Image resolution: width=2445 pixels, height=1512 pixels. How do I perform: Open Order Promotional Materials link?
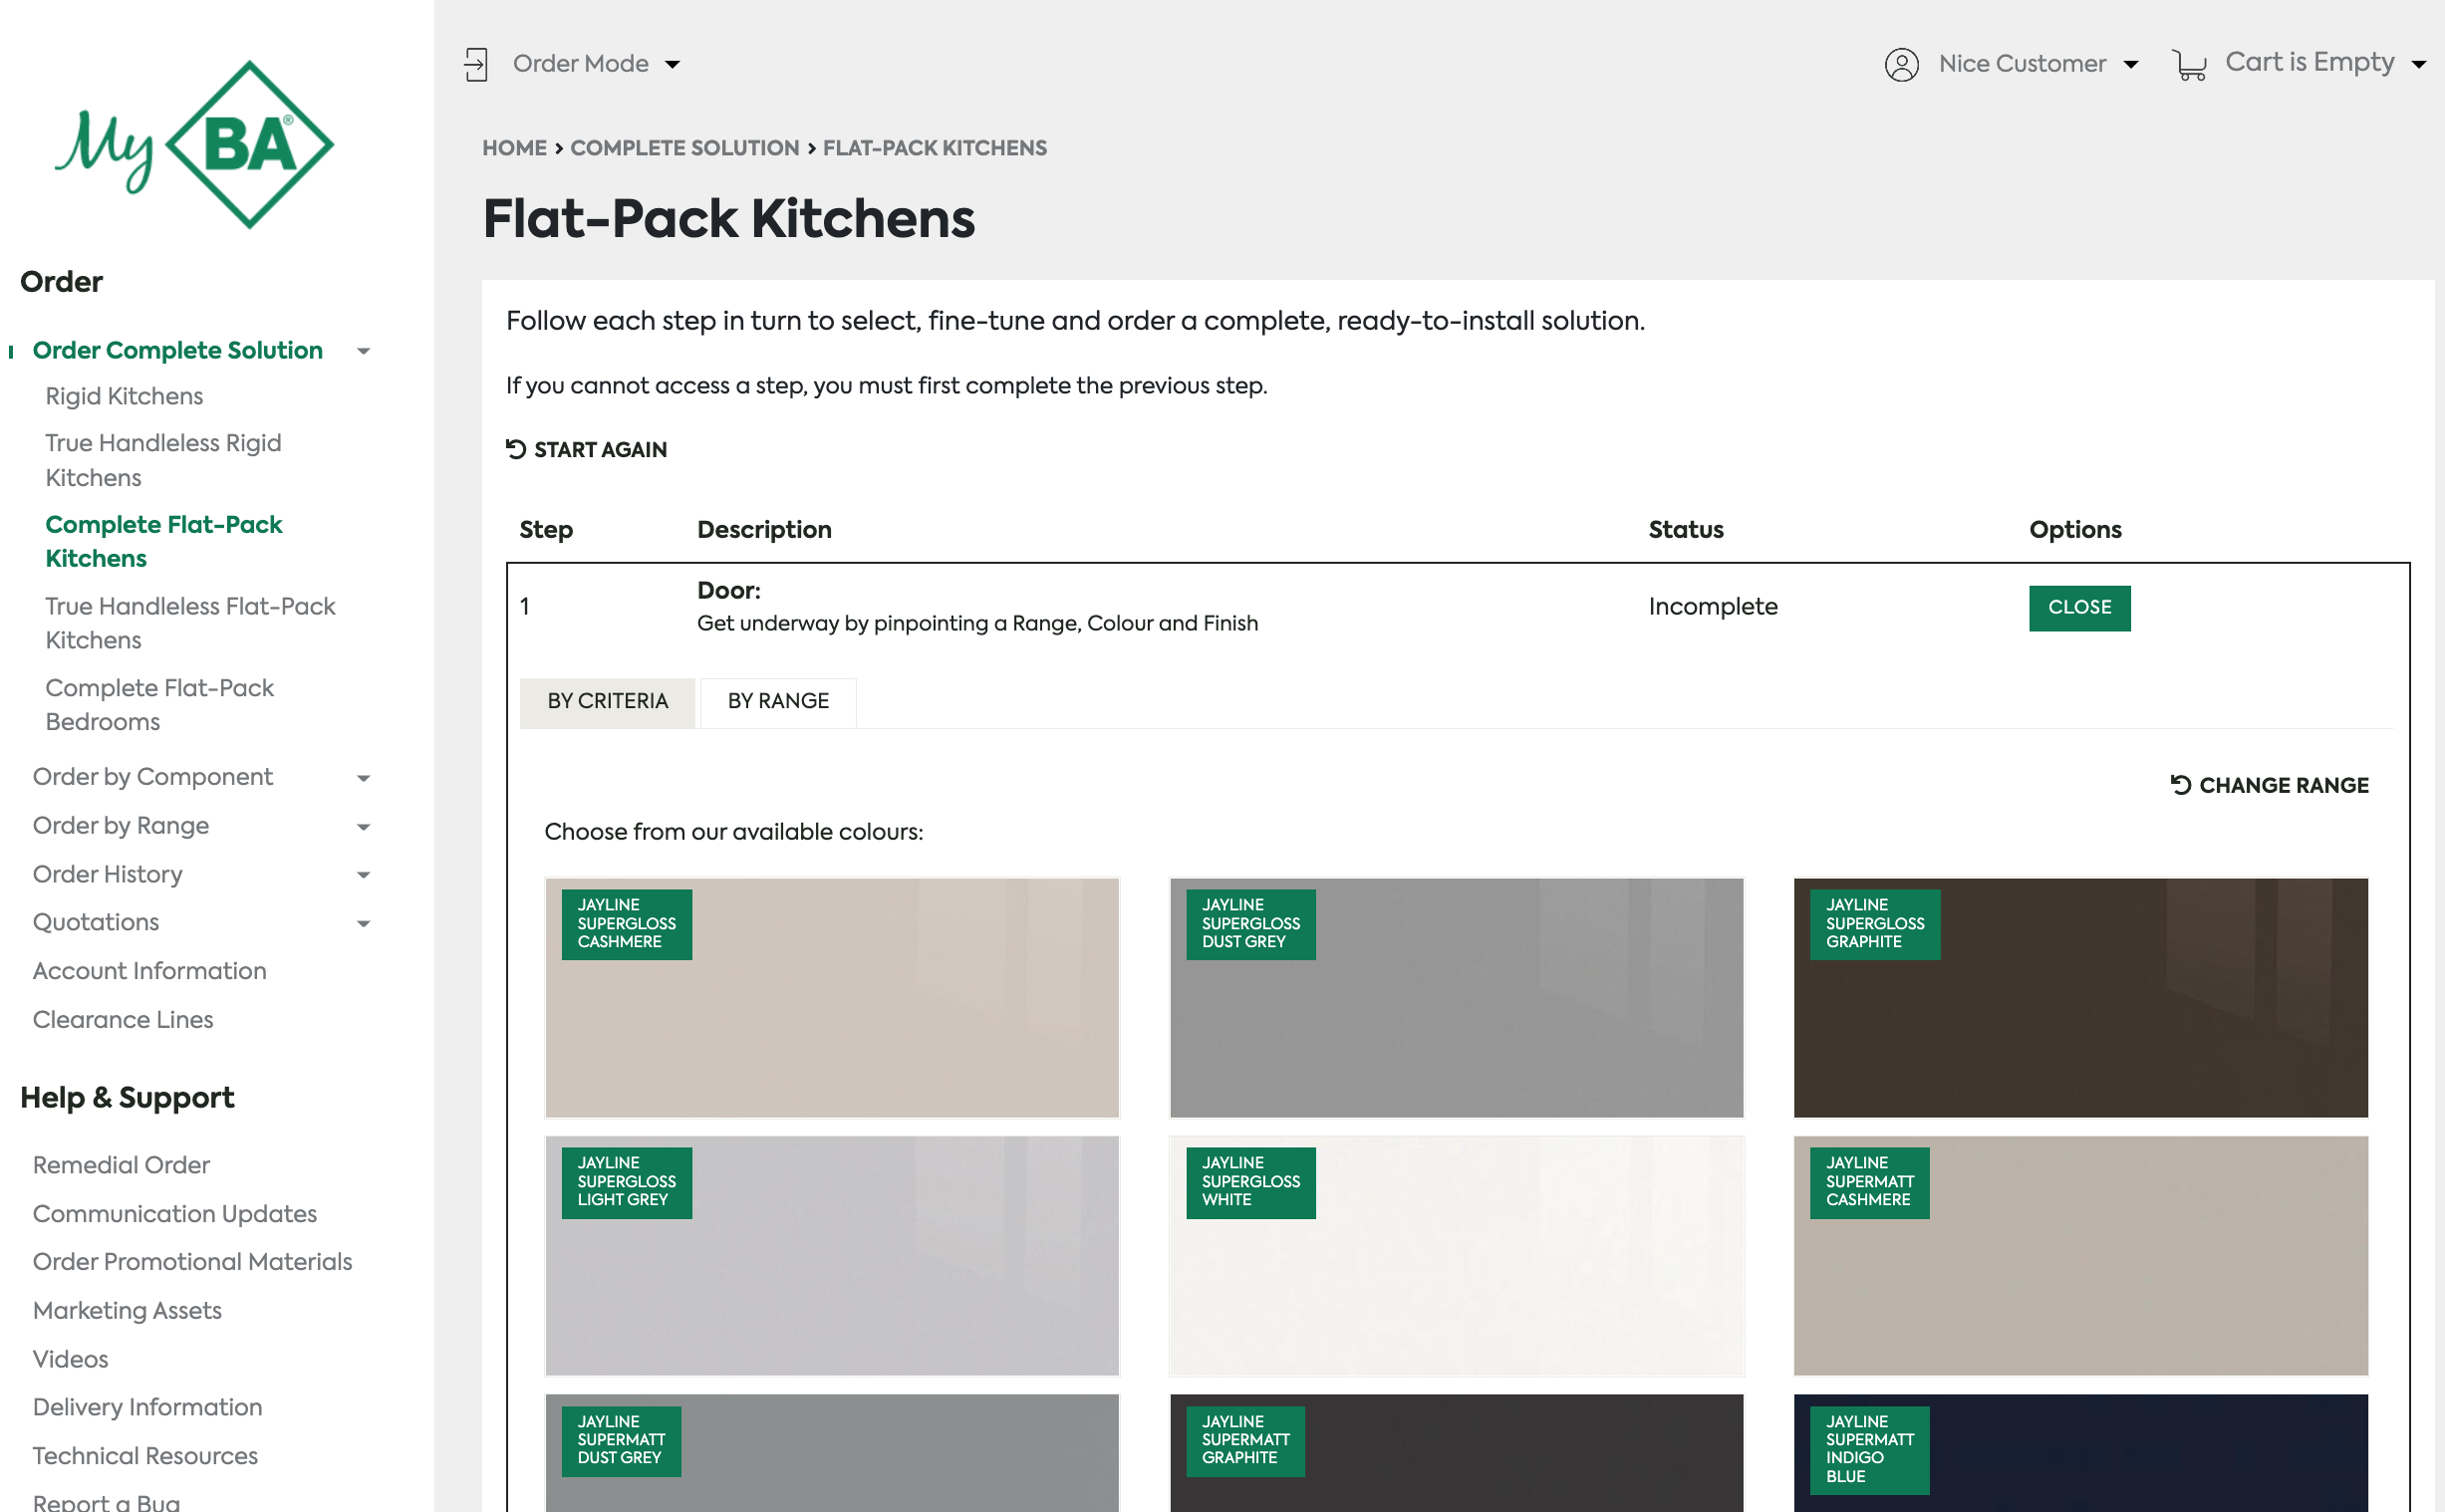[193, 1261]
